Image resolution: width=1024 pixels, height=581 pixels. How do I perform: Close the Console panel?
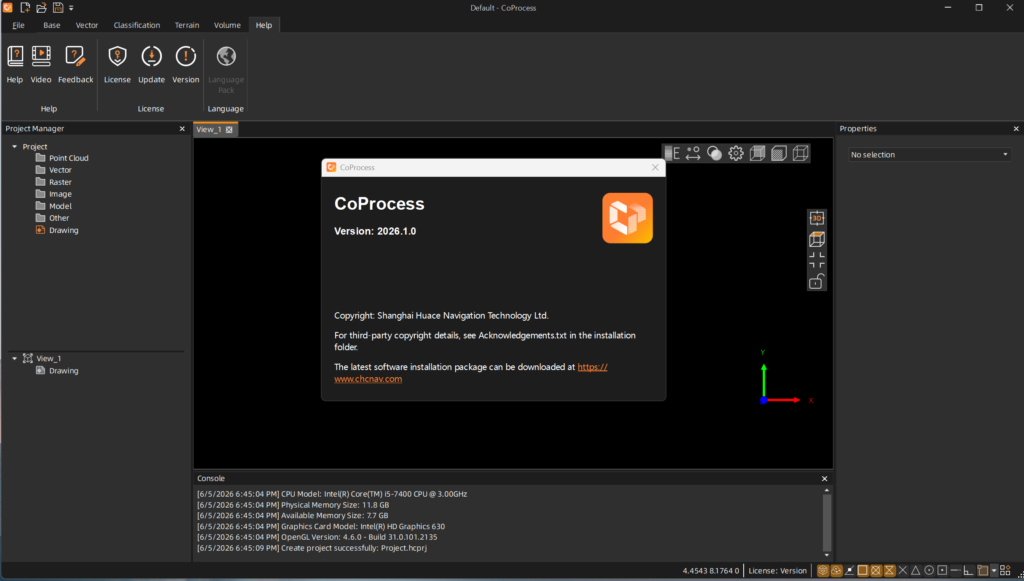[824, 479]
